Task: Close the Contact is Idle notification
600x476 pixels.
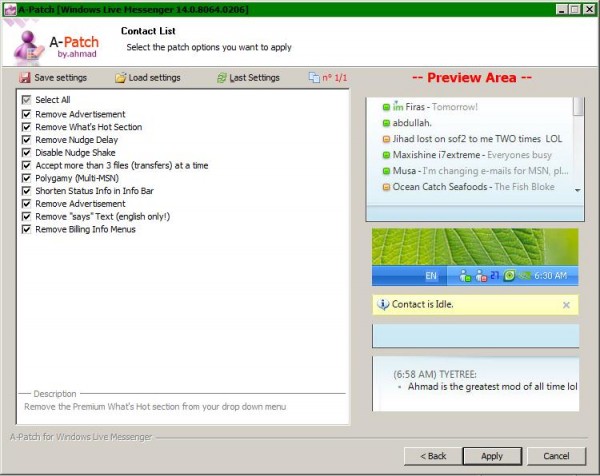Action: point(566,305)
